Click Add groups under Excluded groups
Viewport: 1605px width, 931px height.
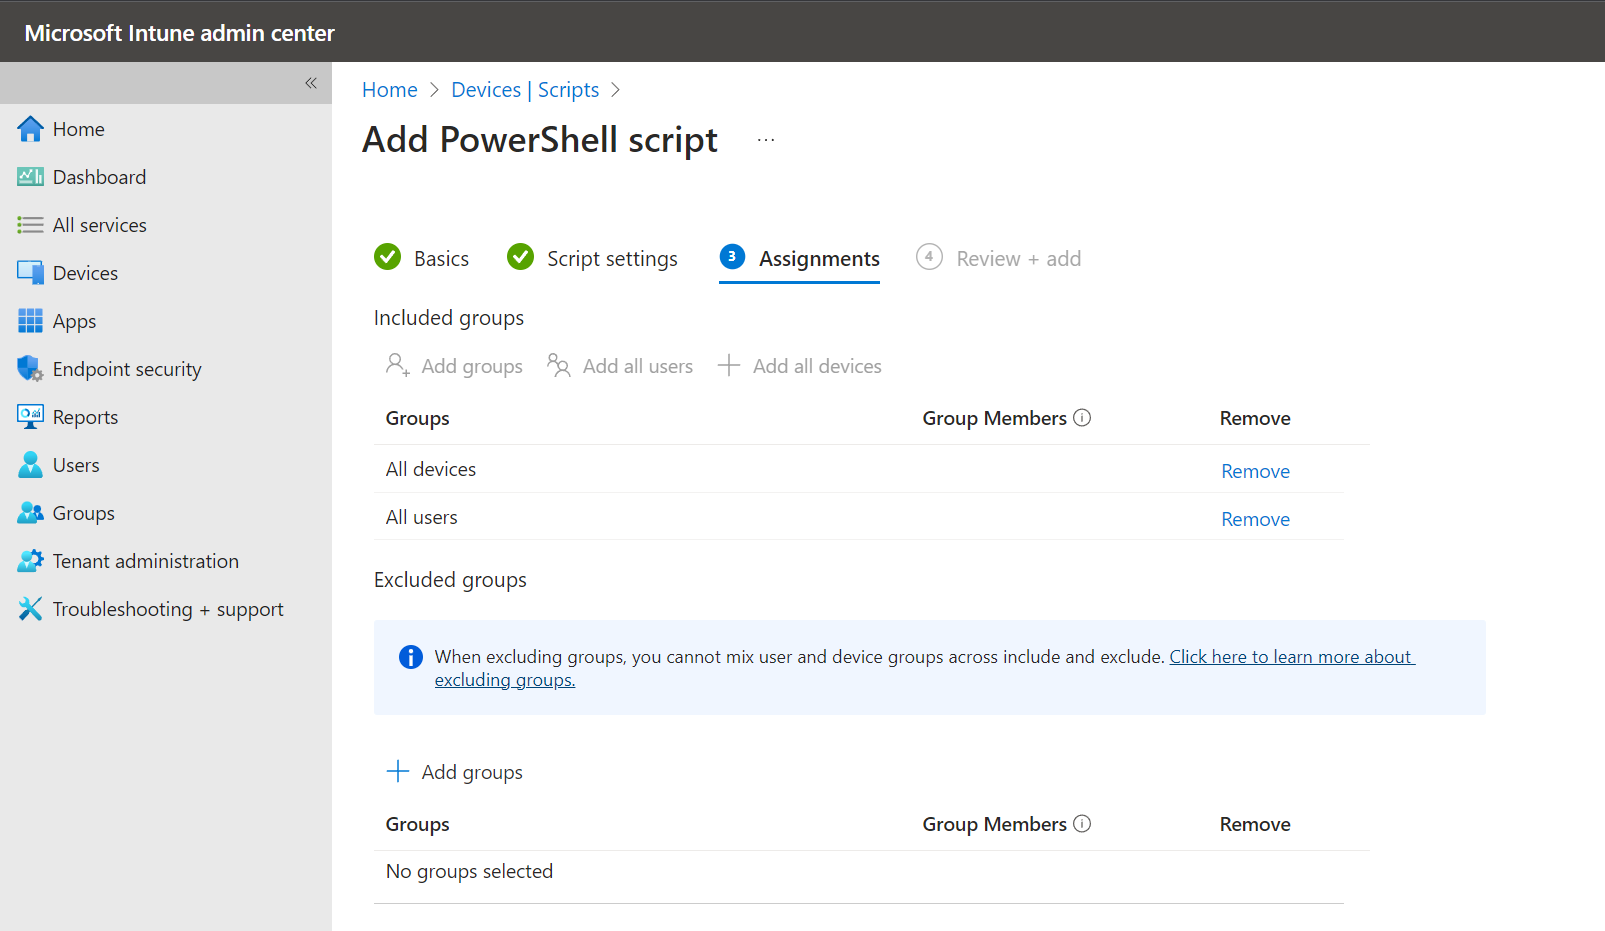pos(455,772)
